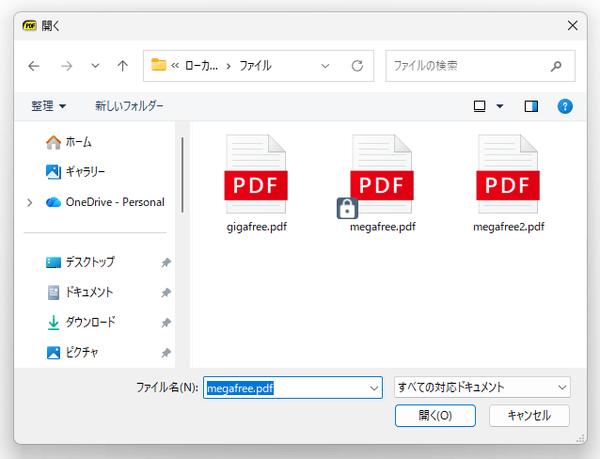Click the キャンセル button

click(529, 415)
